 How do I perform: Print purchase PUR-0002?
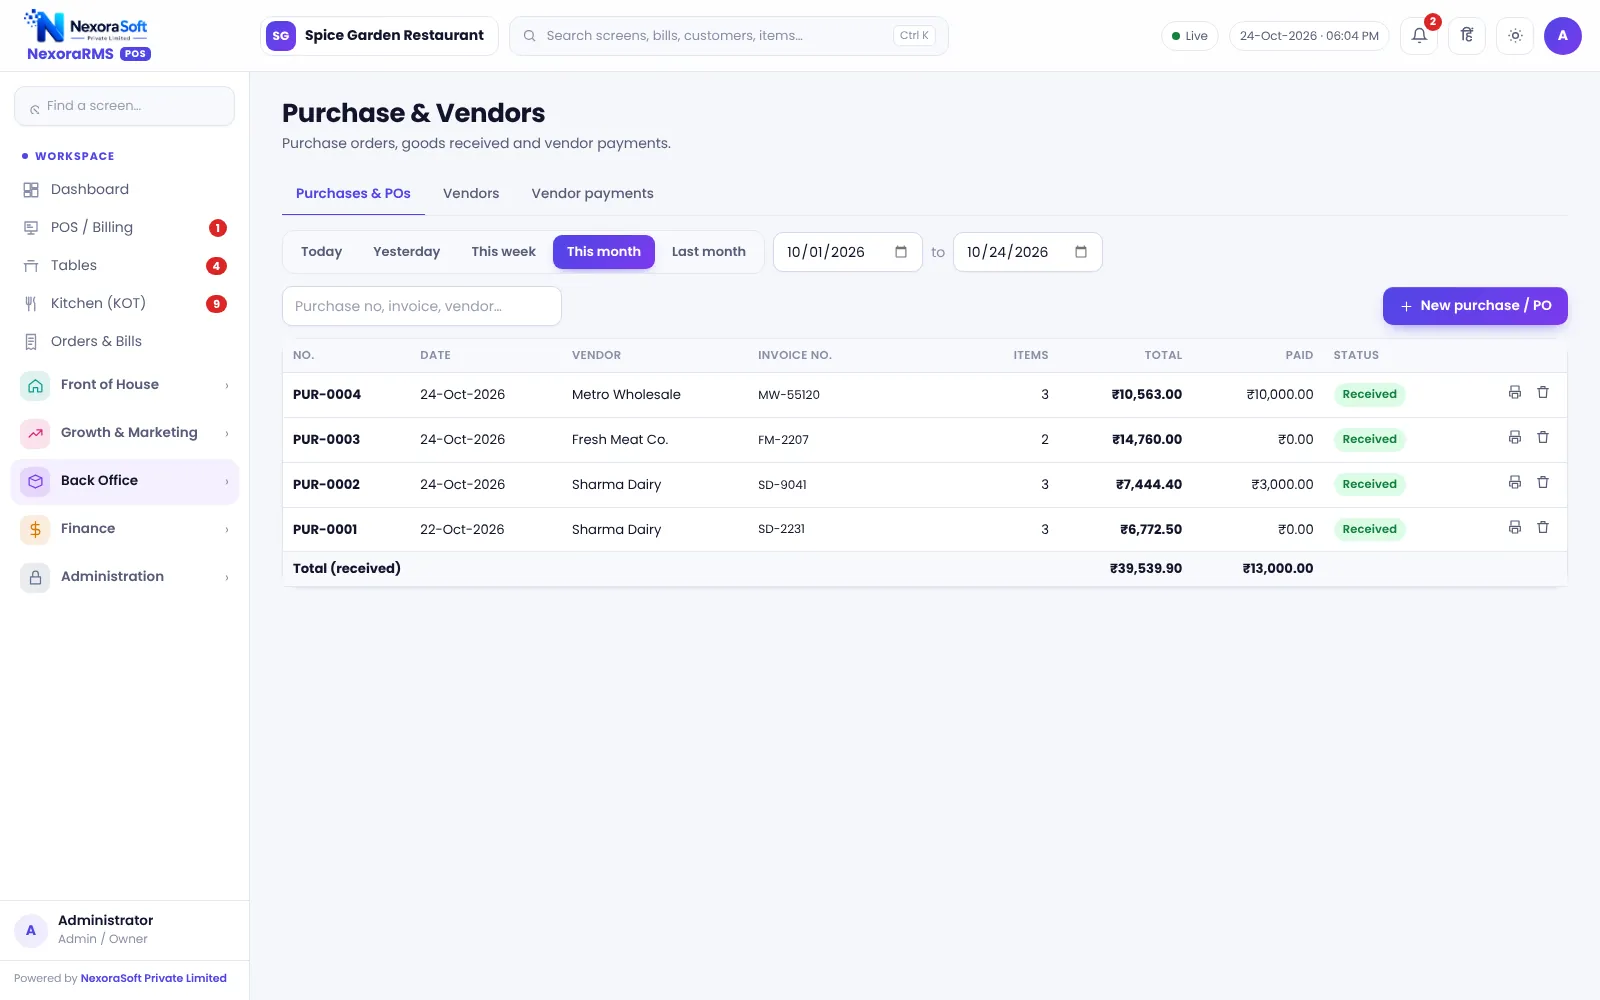pos(1515,483)
